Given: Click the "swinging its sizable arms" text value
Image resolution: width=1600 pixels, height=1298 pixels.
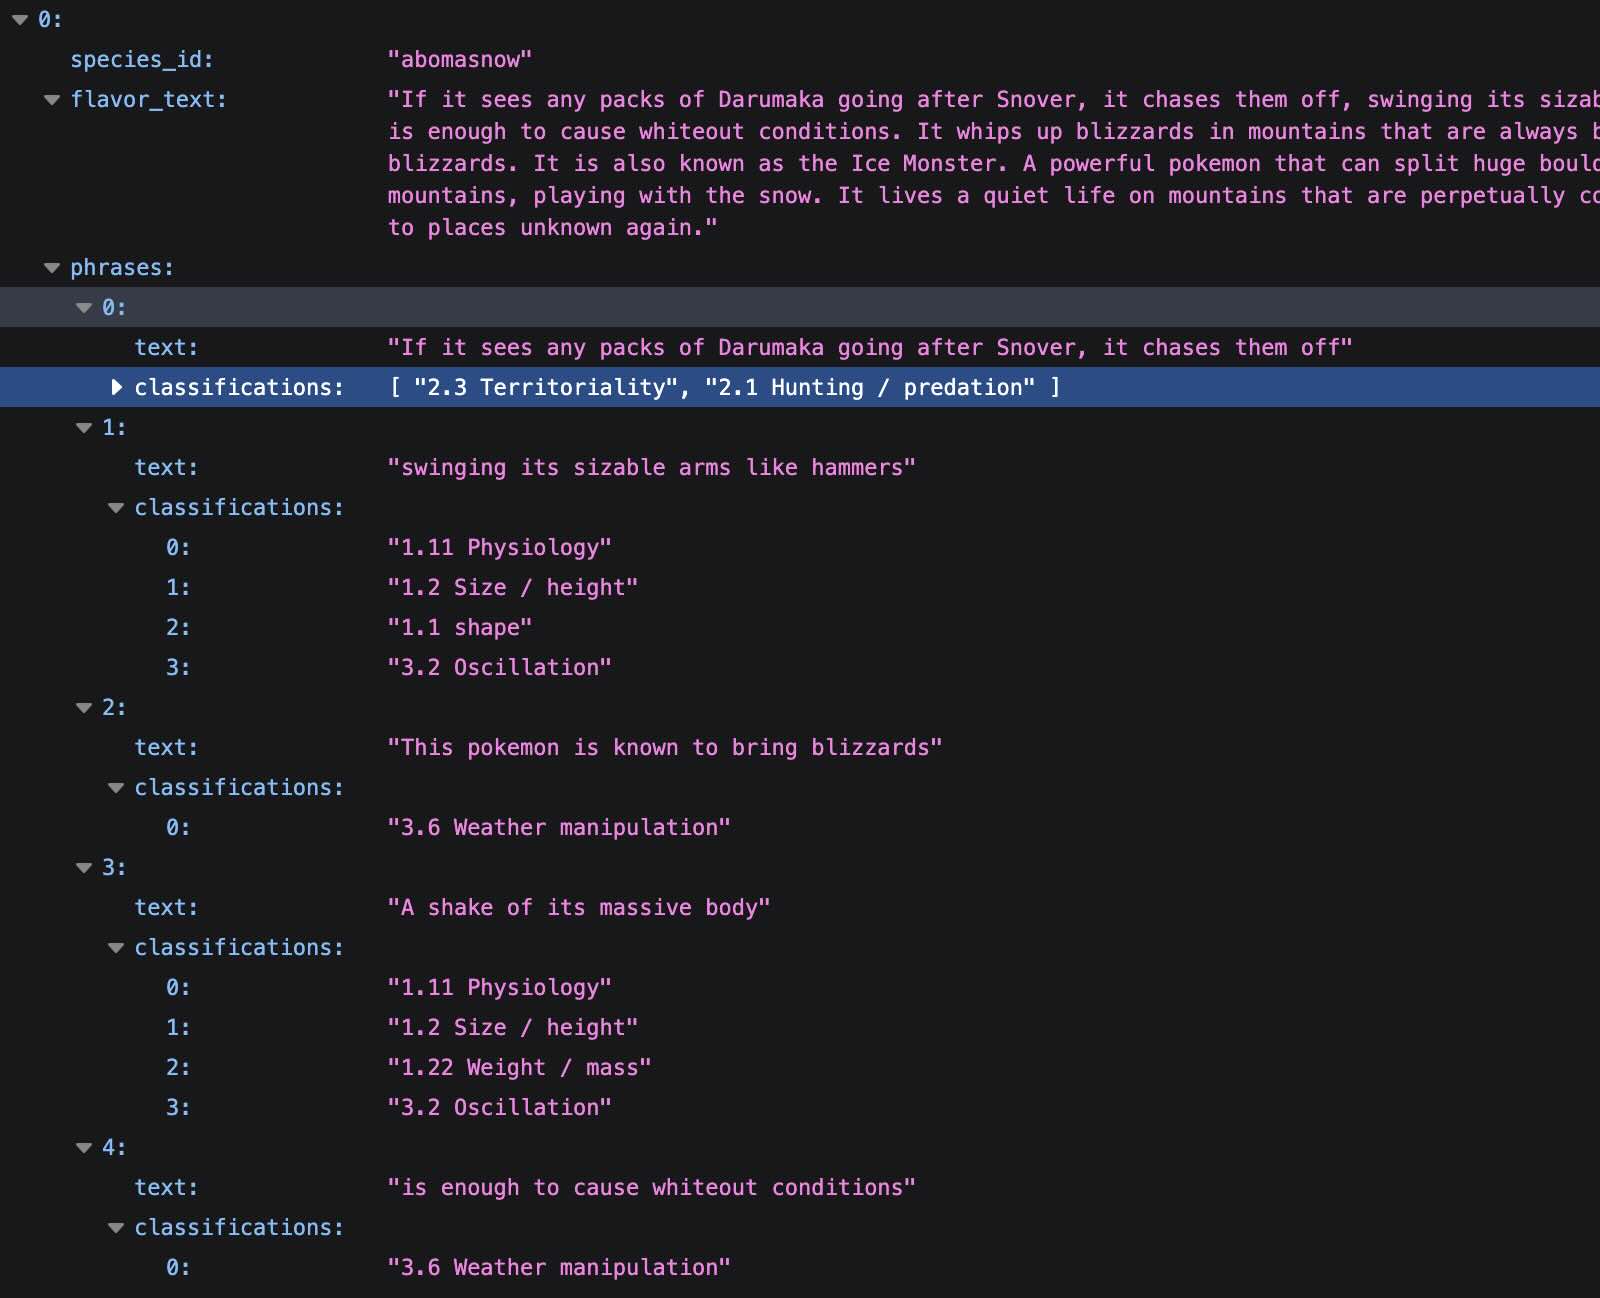Looking at the screenshot, I should tap(651, 468).
